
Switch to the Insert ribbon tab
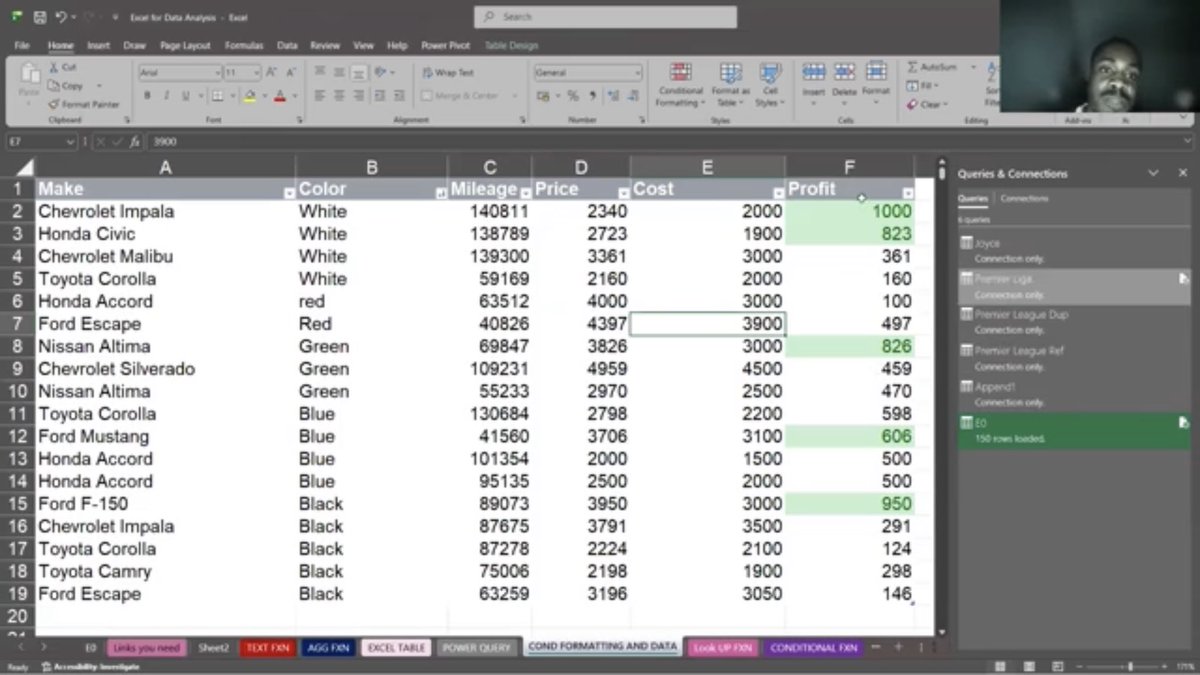[x=98, y=45]
